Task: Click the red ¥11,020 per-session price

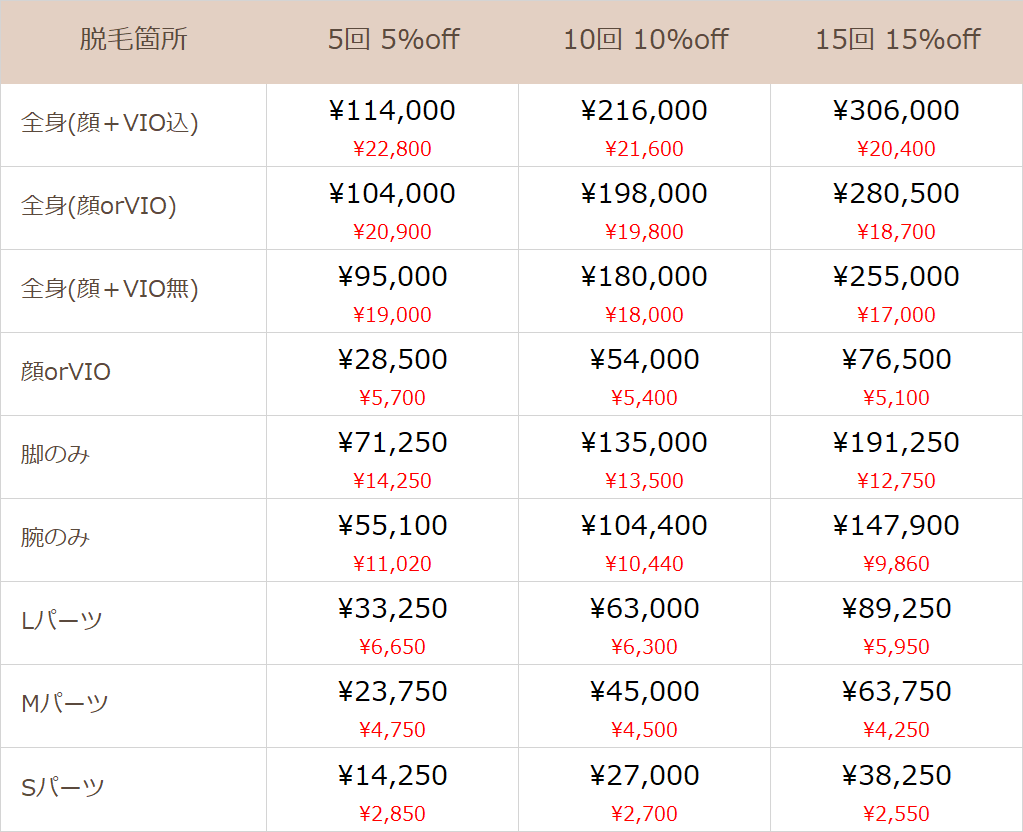Action: pyautogui.click(x=392, y=563)
